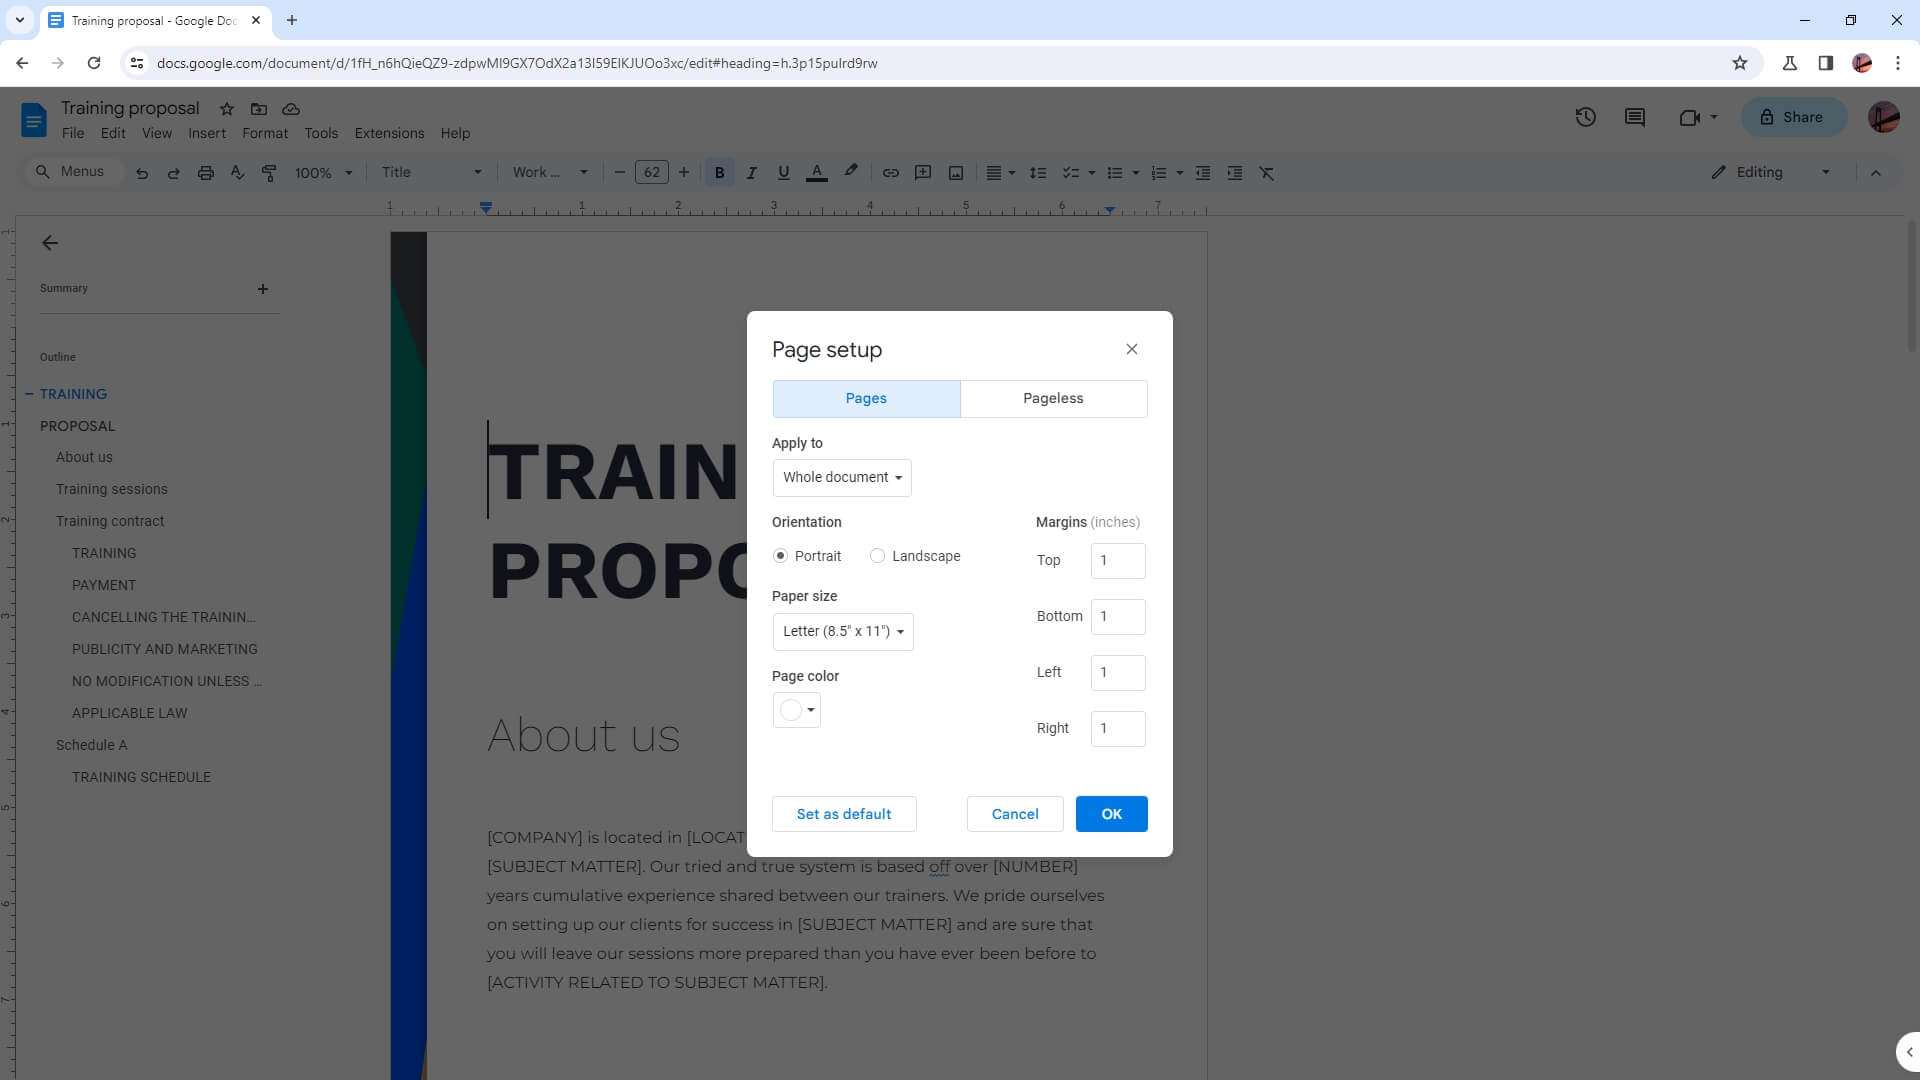The width and height of the screenshot is (1920, 1080).
Task: Toggle Bold formatting
Action: coord(719,173)
